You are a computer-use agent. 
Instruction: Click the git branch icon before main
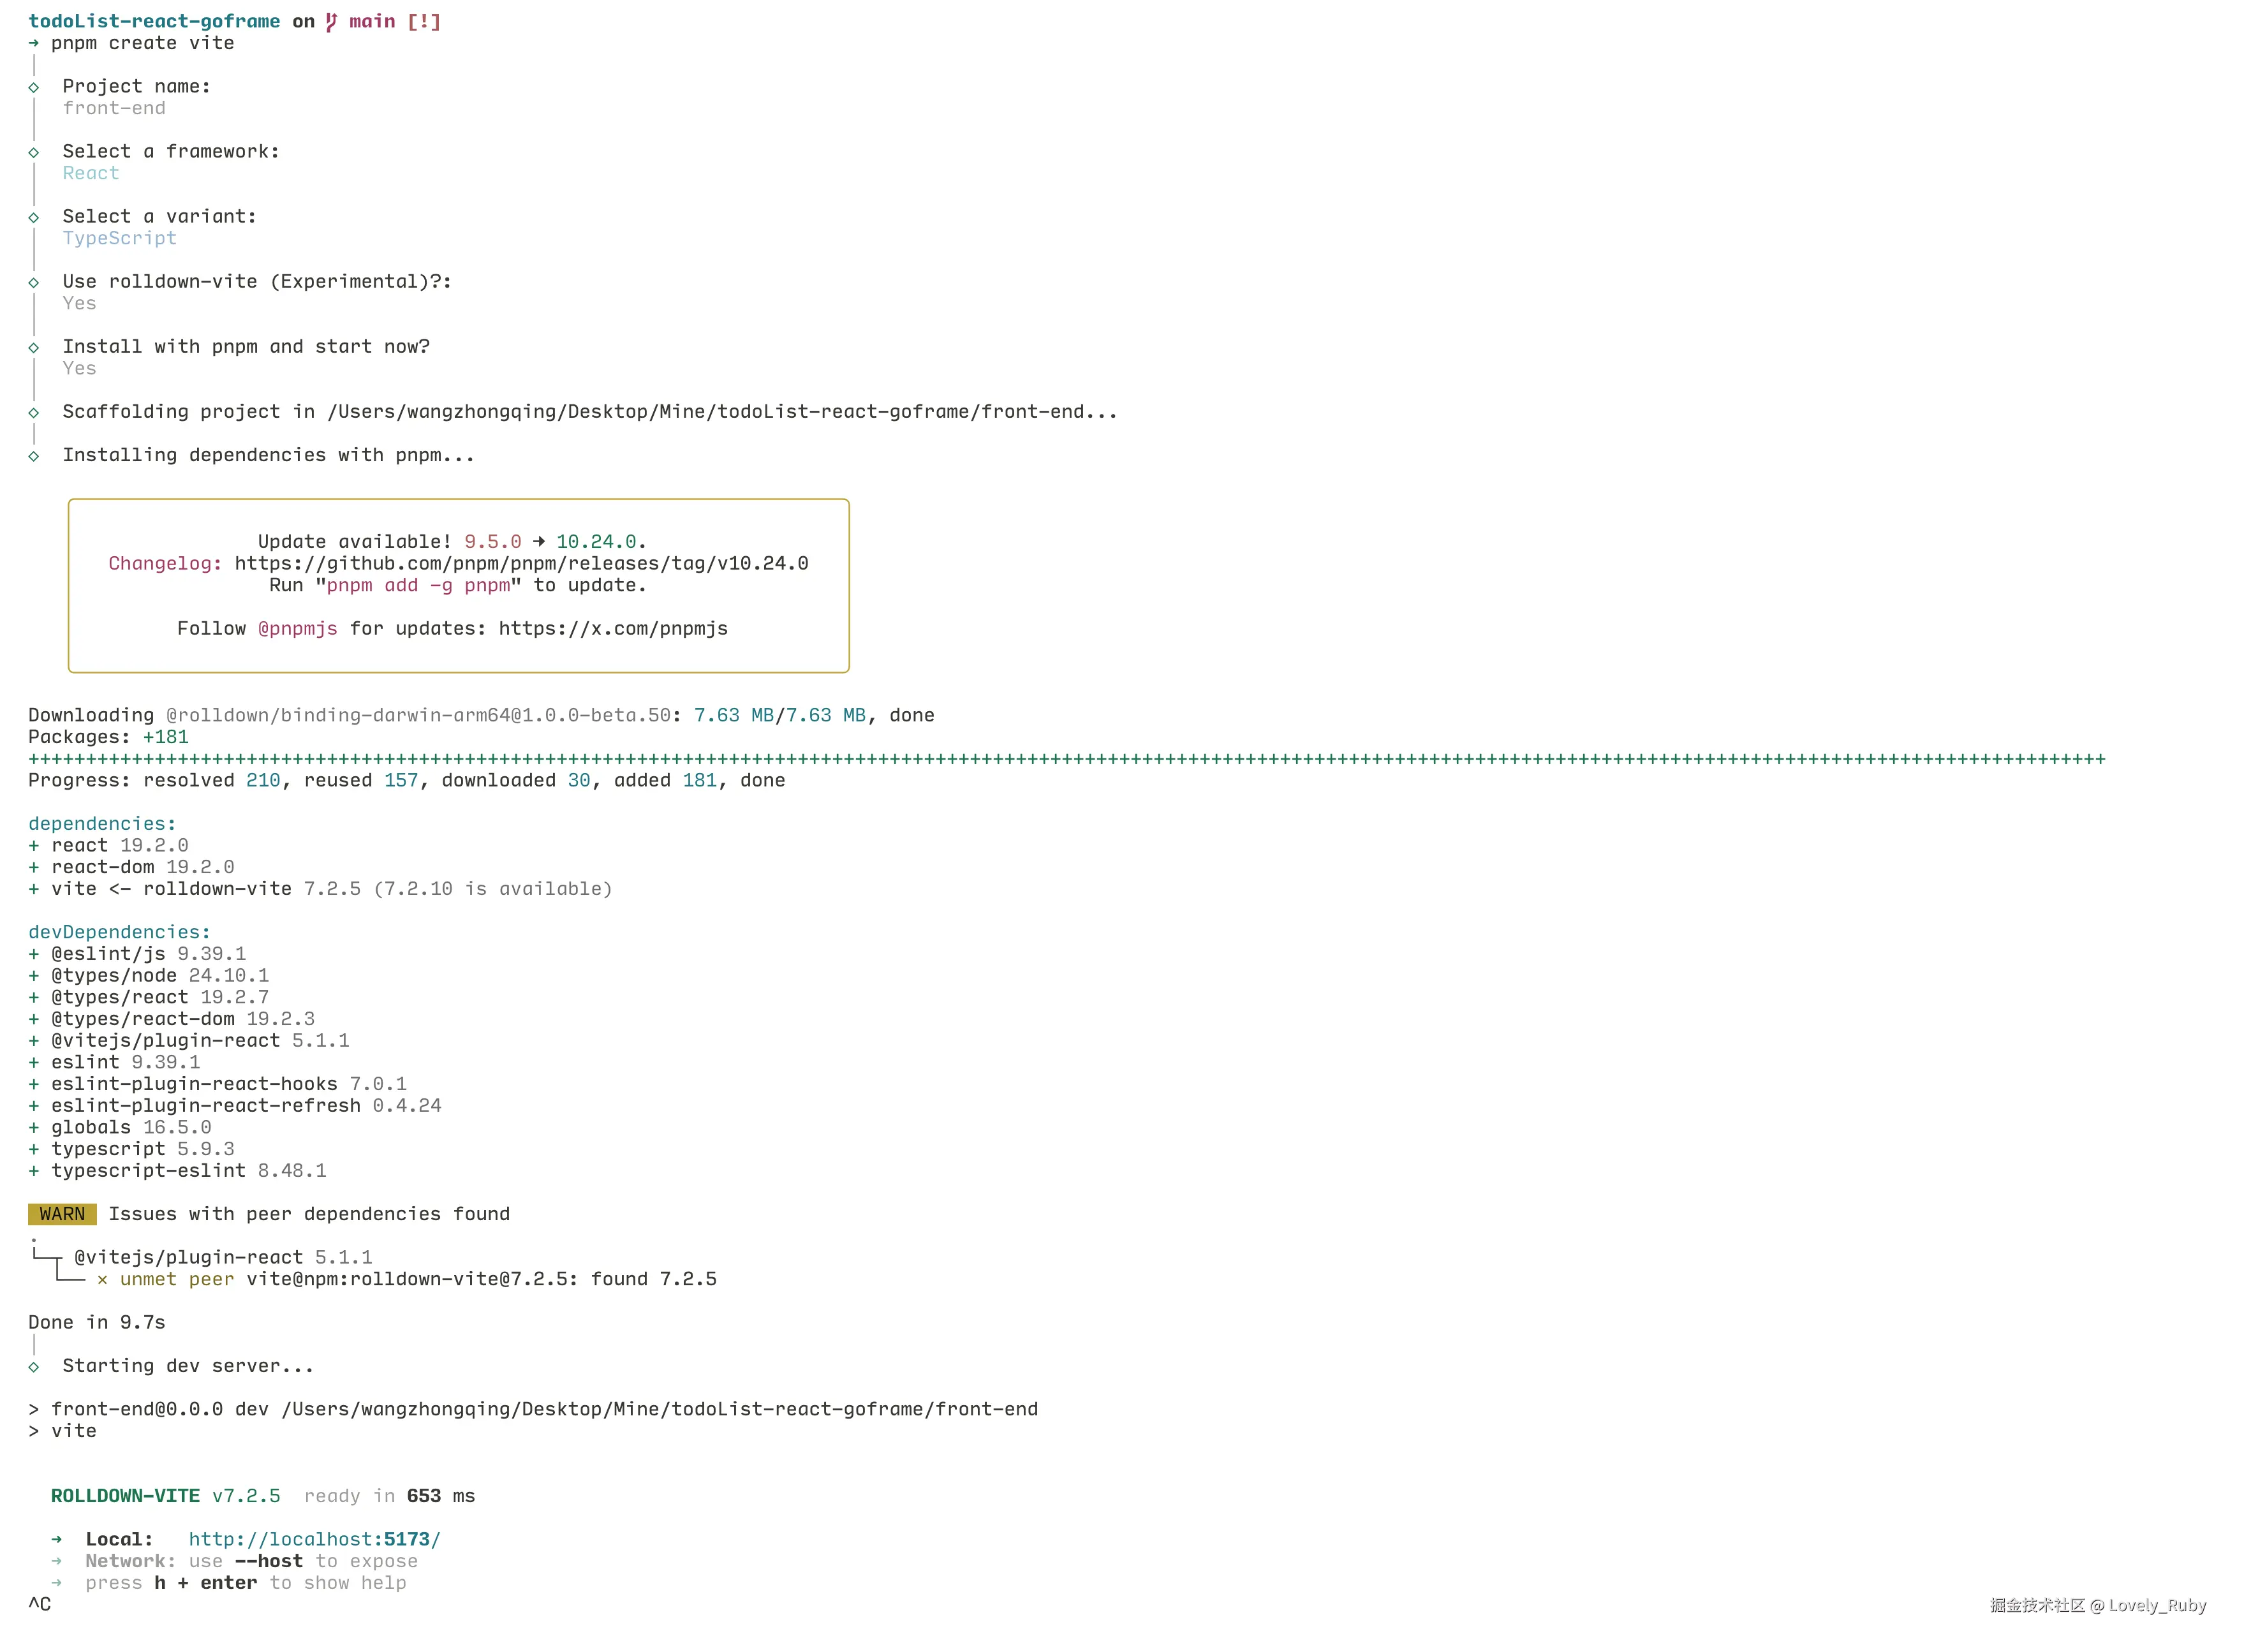331,21
